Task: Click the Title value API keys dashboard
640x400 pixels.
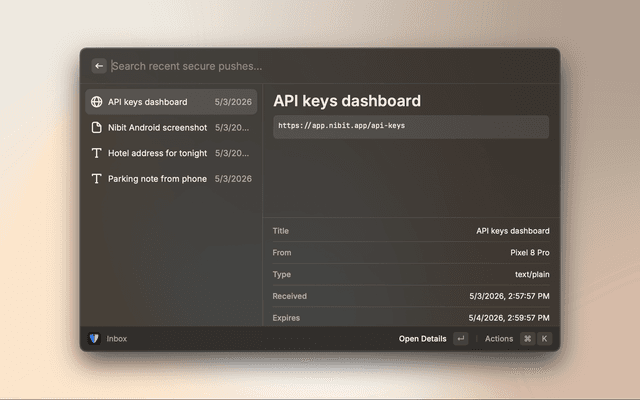Action: [513, 231]
